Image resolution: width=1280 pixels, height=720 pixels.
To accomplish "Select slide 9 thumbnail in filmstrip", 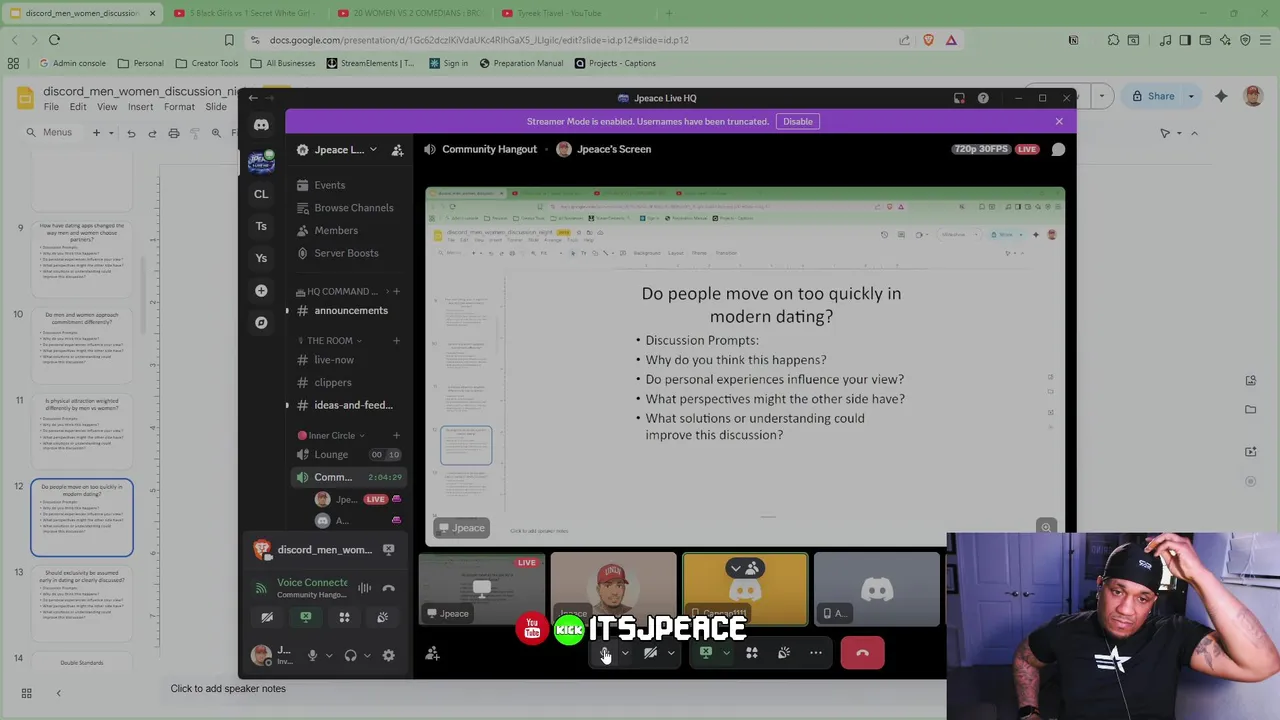I will [82, 258].
